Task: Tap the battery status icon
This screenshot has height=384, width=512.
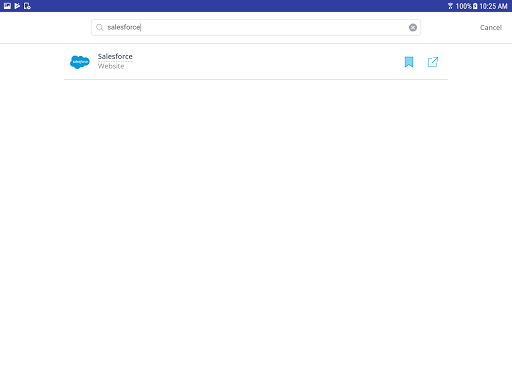Action: click(x=475, y=6)
